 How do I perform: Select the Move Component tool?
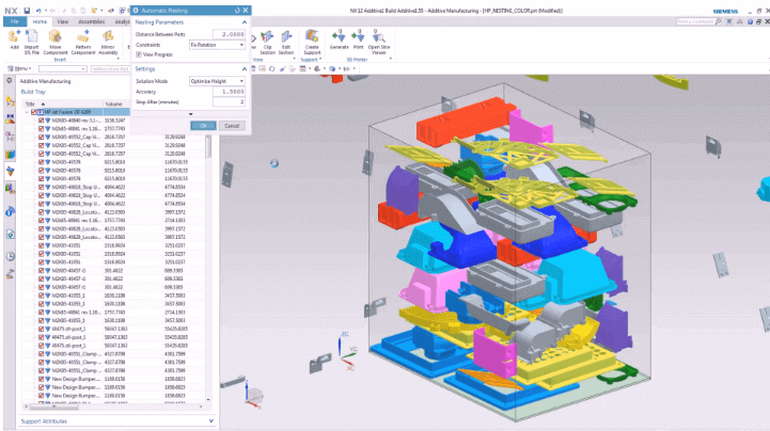55,42
